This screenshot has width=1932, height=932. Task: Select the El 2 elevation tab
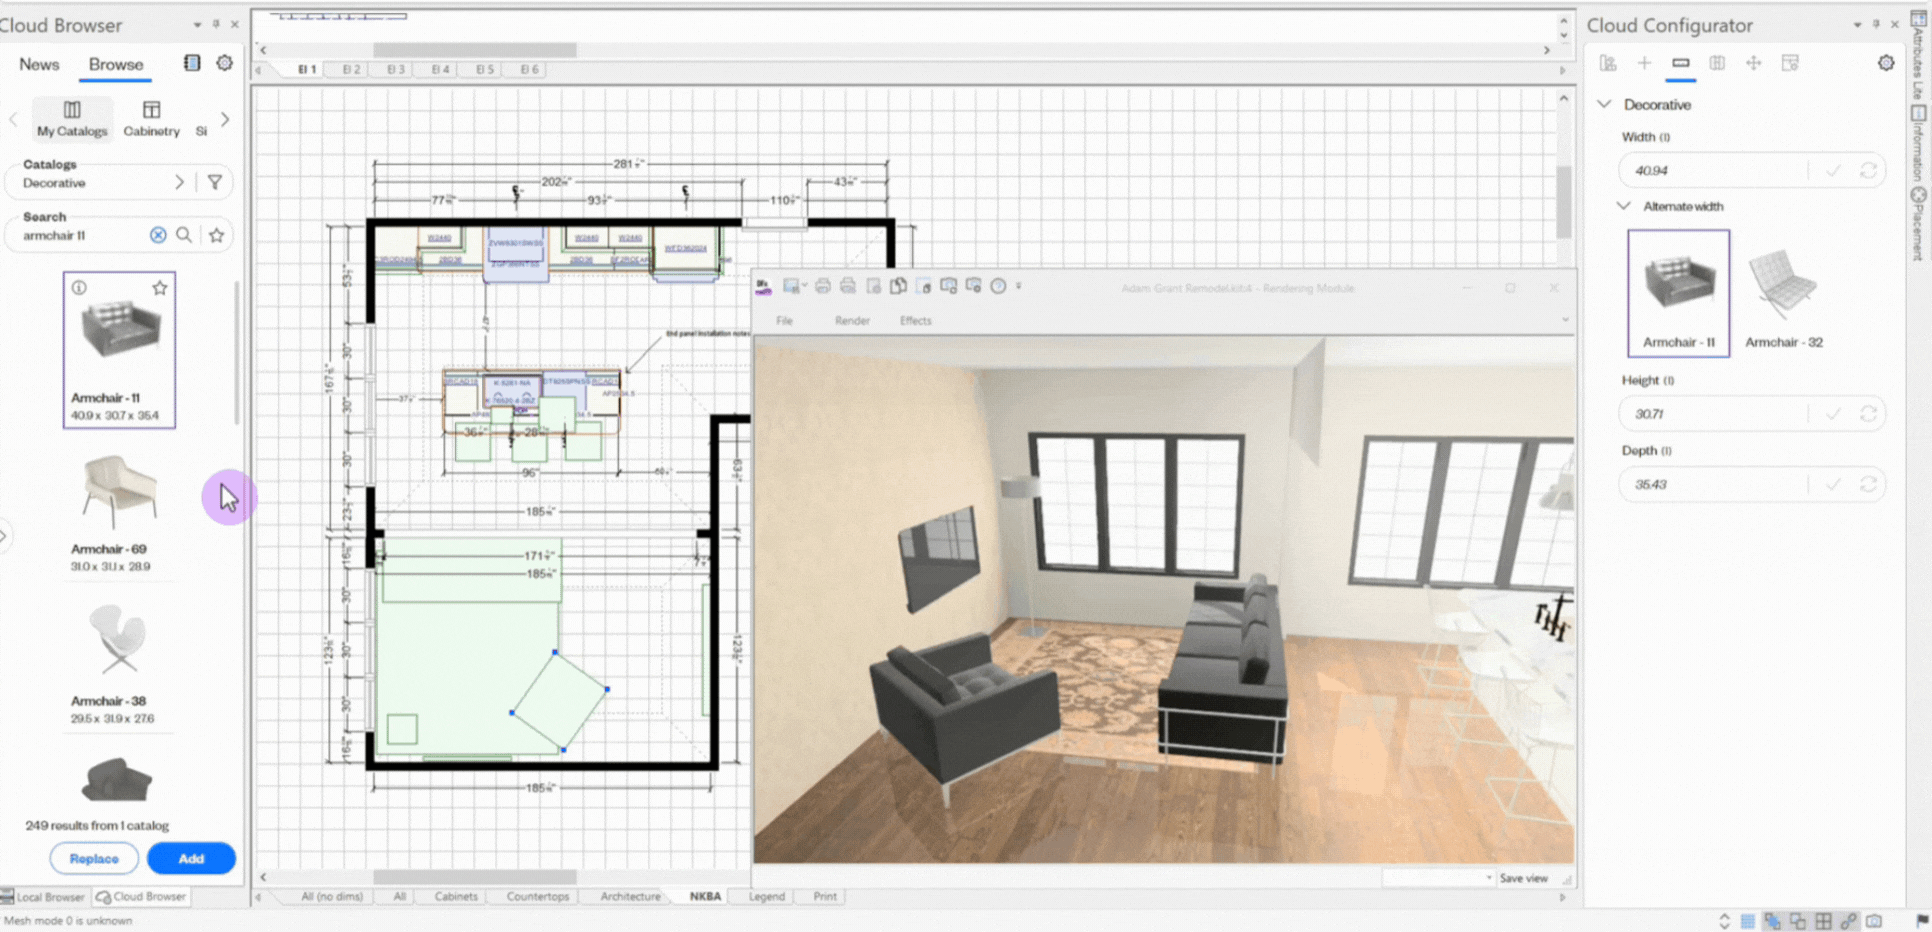click(x=351, y=69)
